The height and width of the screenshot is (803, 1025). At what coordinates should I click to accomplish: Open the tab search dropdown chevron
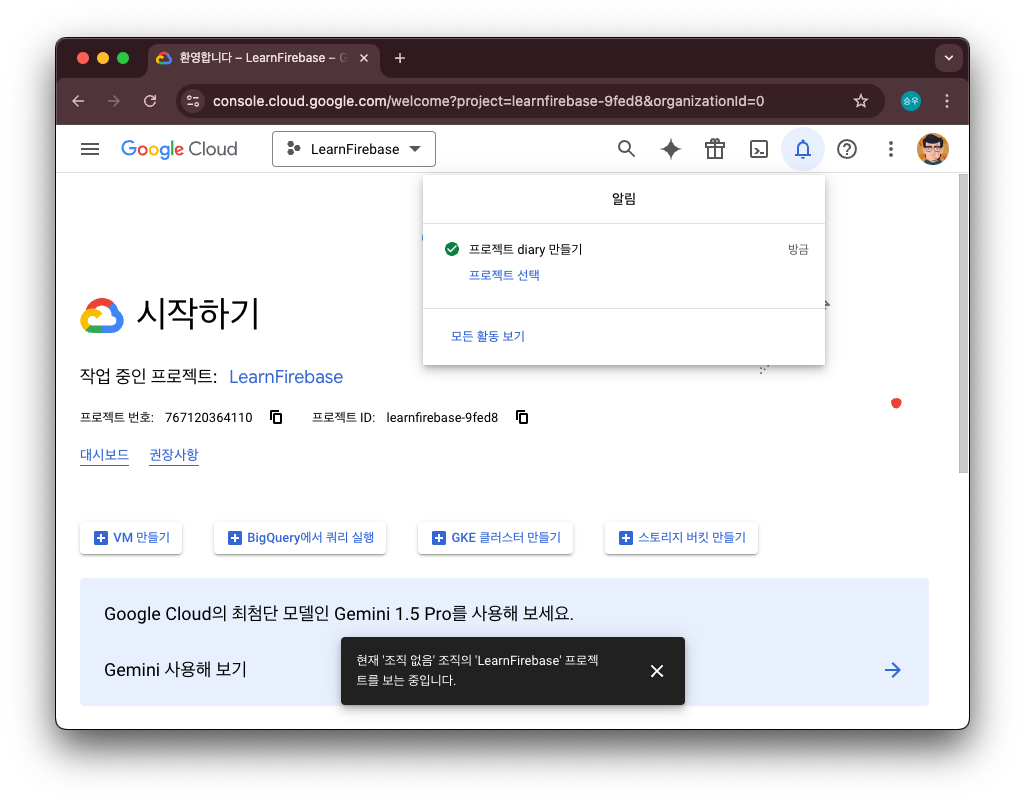(x=949, y=58)
